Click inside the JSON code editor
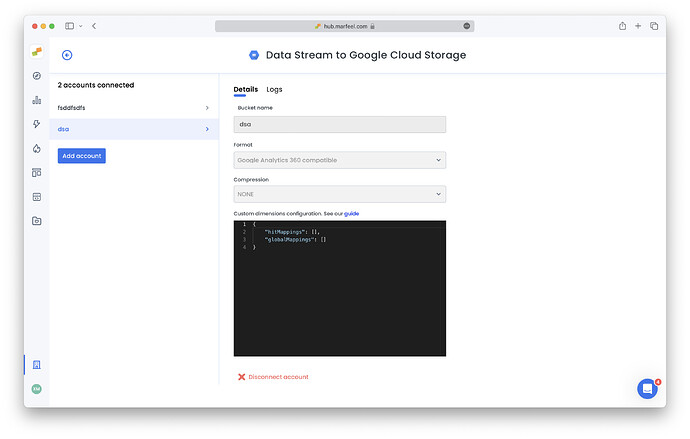 pyautogui.click(x=340, y=288)
